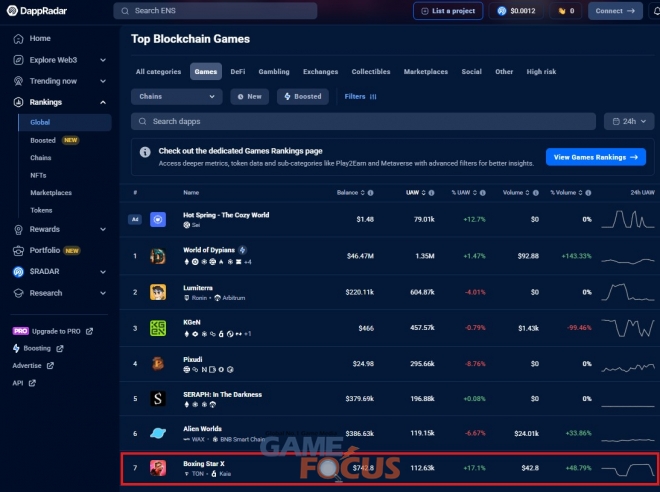
Task: Click the Hot Spring game logo
Action: click(158, 219)
